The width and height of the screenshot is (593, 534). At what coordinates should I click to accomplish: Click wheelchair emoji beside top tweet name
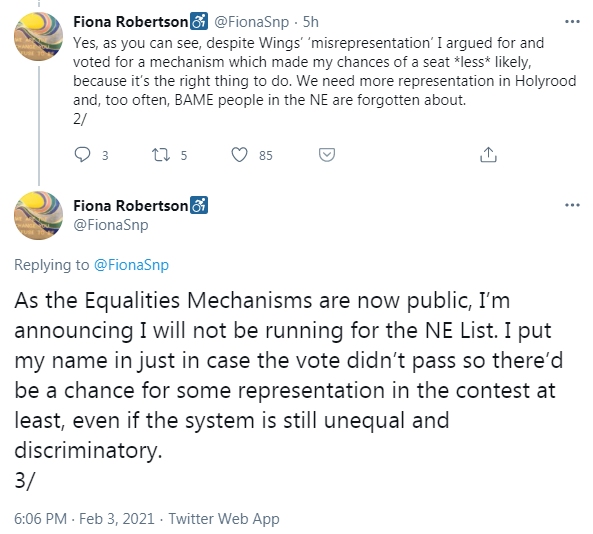tap(199, 21)
